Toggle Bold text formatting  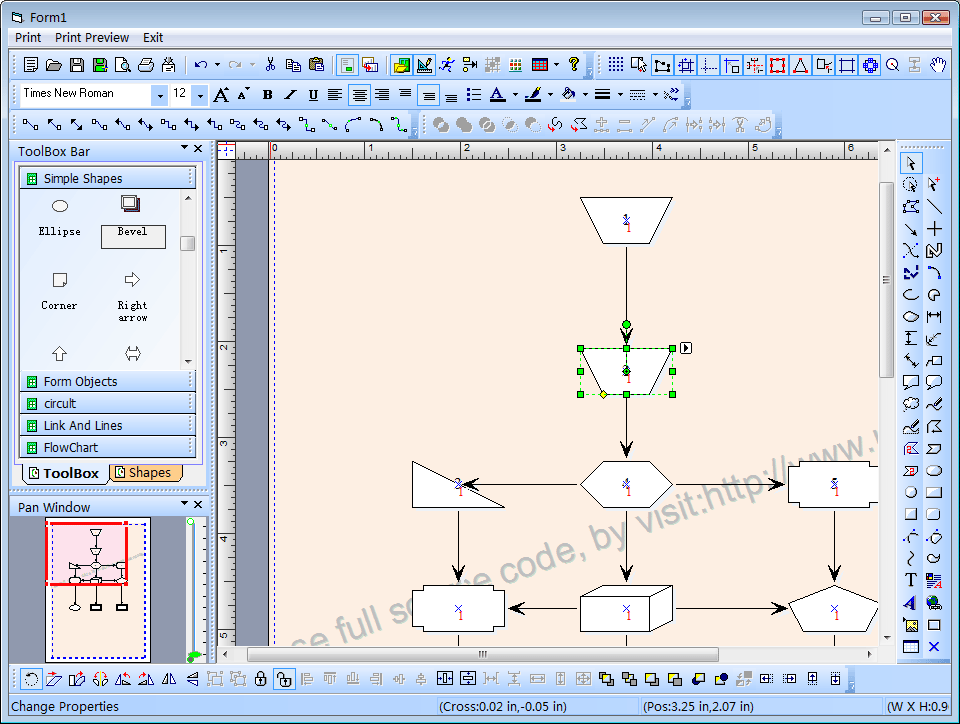pyautogui.click(x=267, y=95)
